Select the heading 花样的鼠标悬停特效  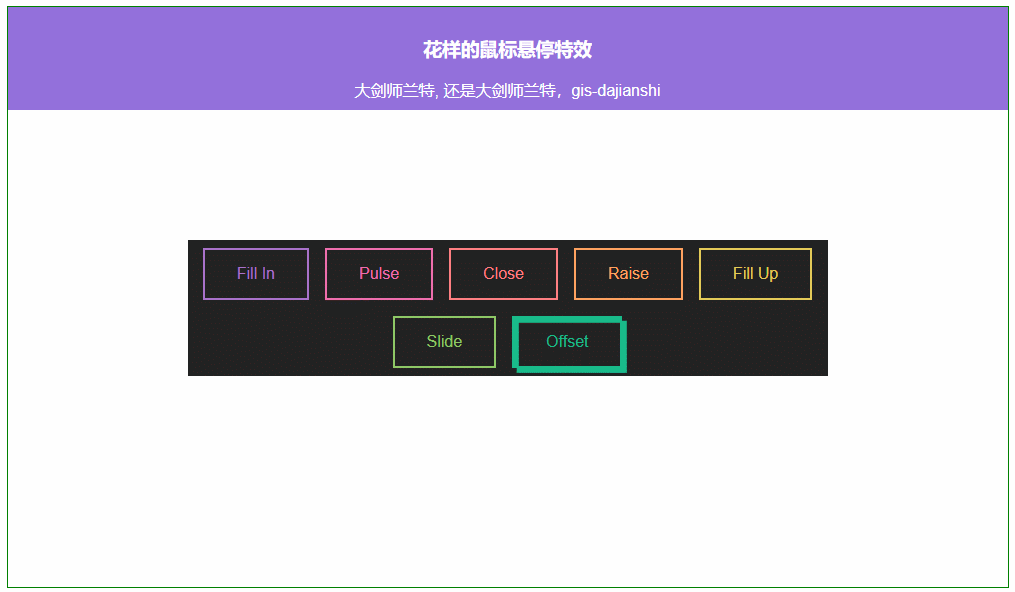[508, 50]
